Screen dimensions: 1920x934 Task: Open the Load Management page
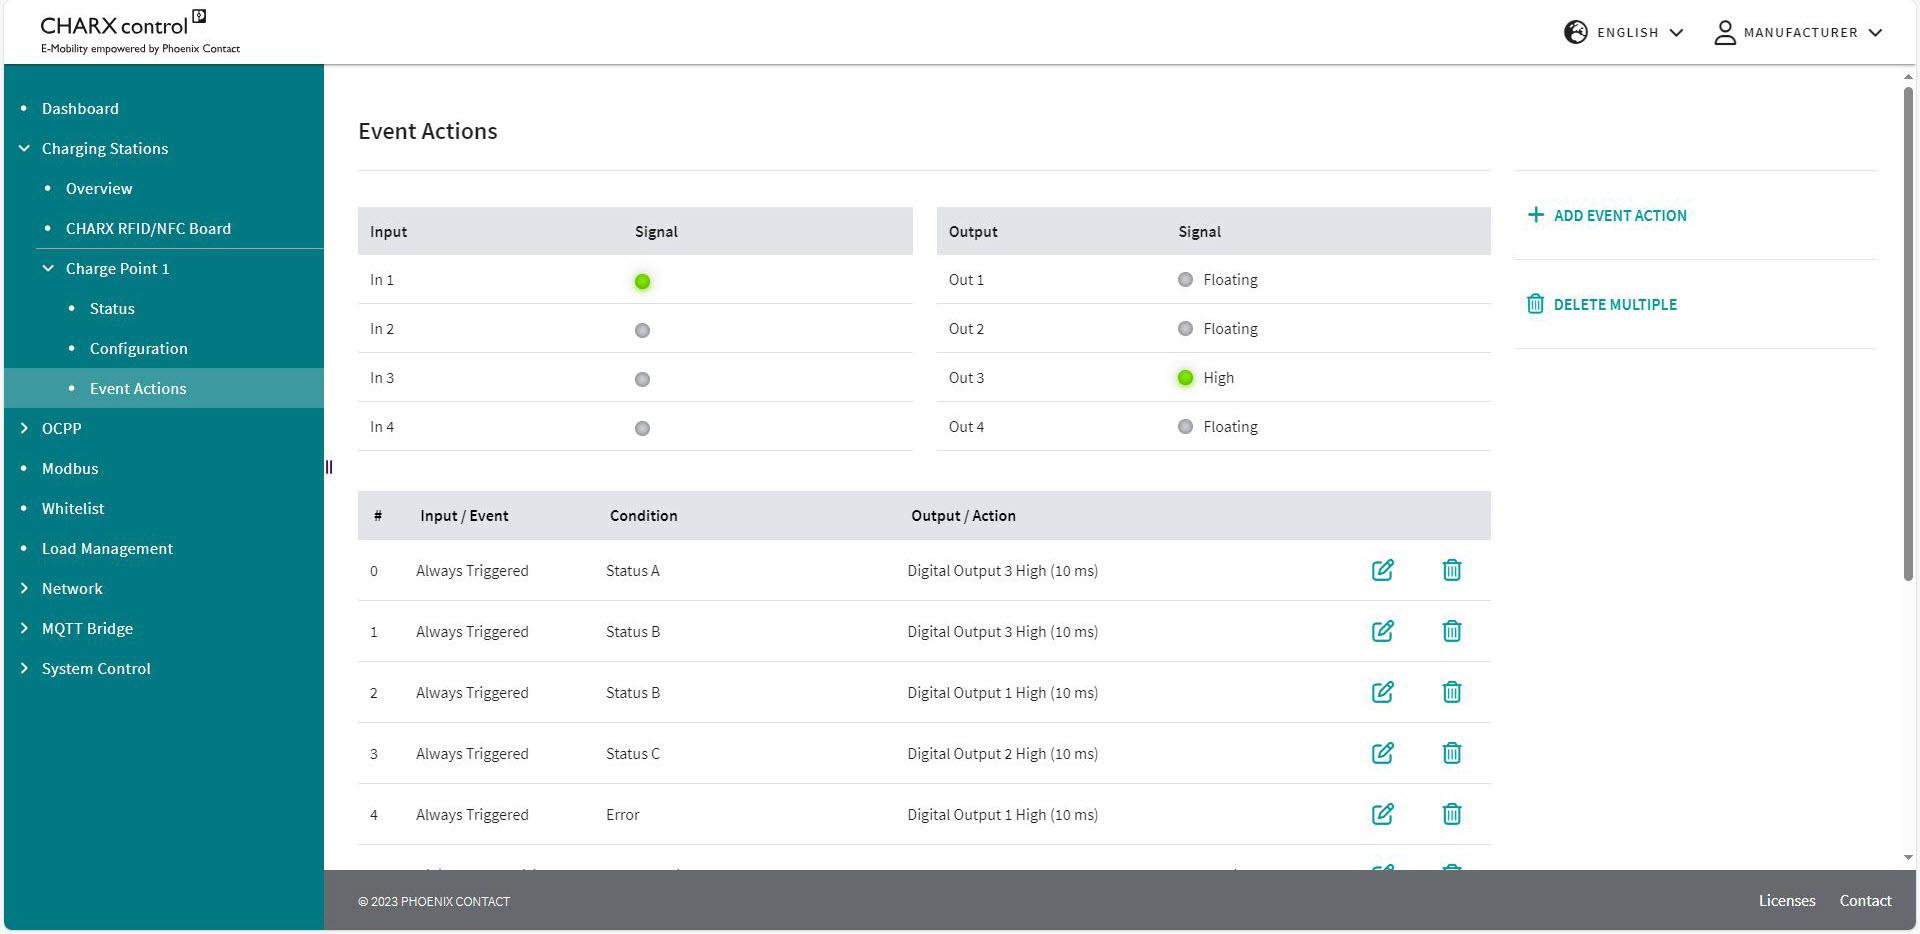coord(107,548)
